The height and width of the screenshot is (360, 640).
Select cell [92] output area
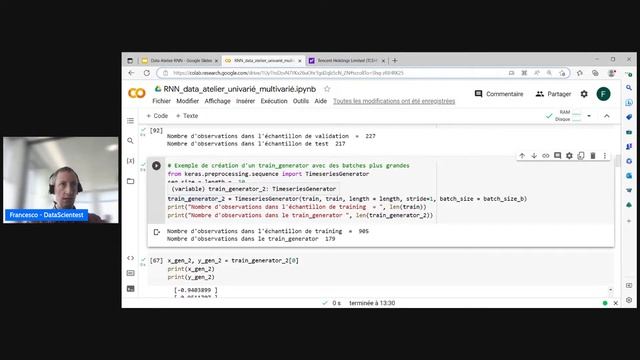[271, 140]
